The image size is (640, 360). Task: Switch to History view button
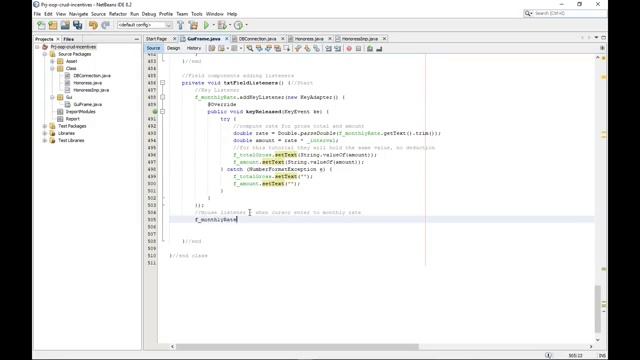click(x=194, y=48)
